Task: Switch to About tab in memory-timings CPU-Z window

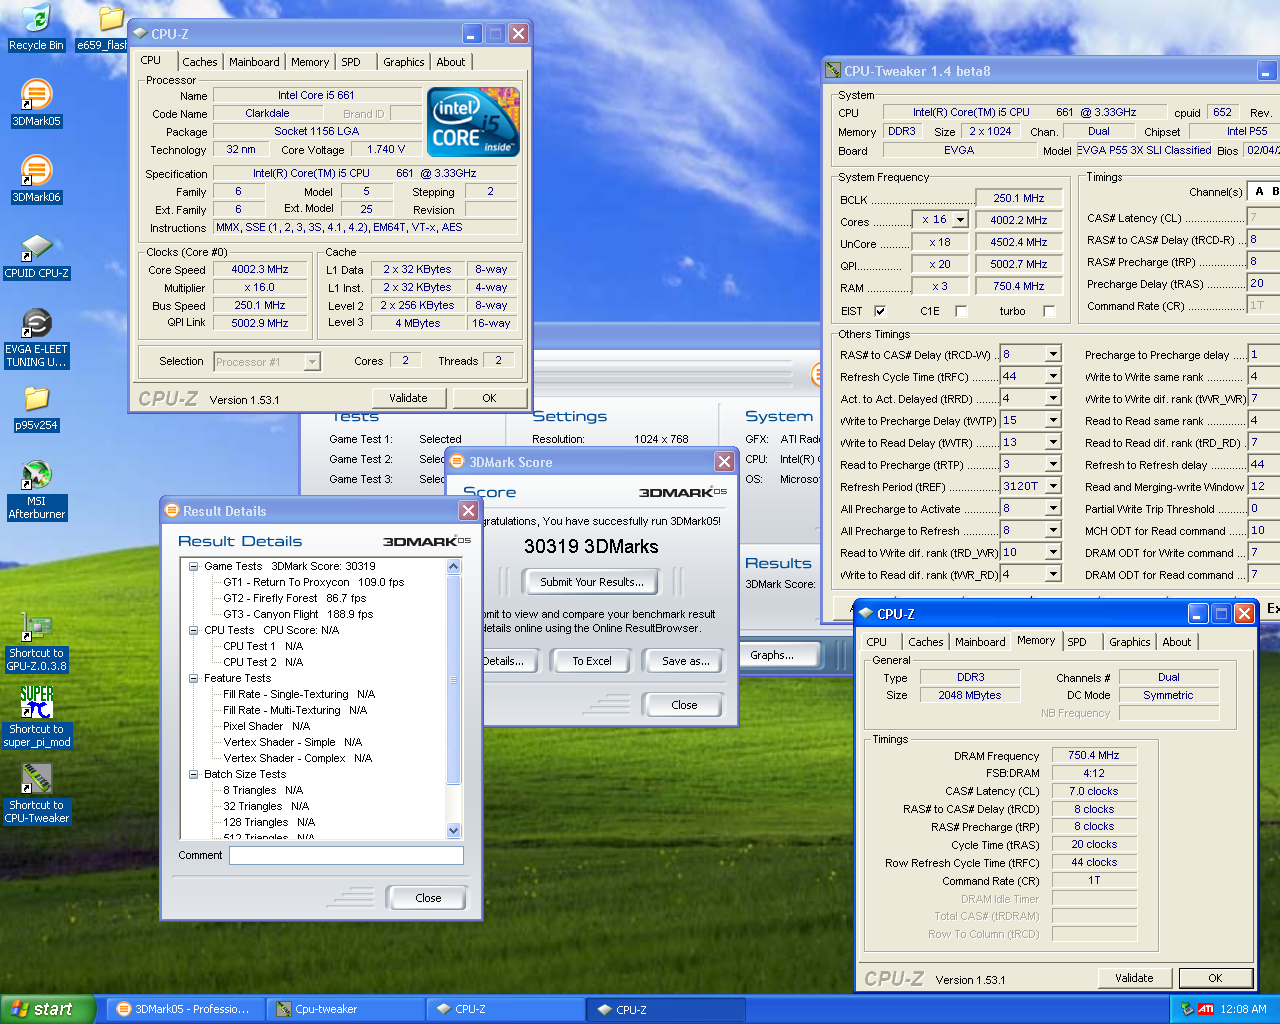Action: click(1177, 642)
